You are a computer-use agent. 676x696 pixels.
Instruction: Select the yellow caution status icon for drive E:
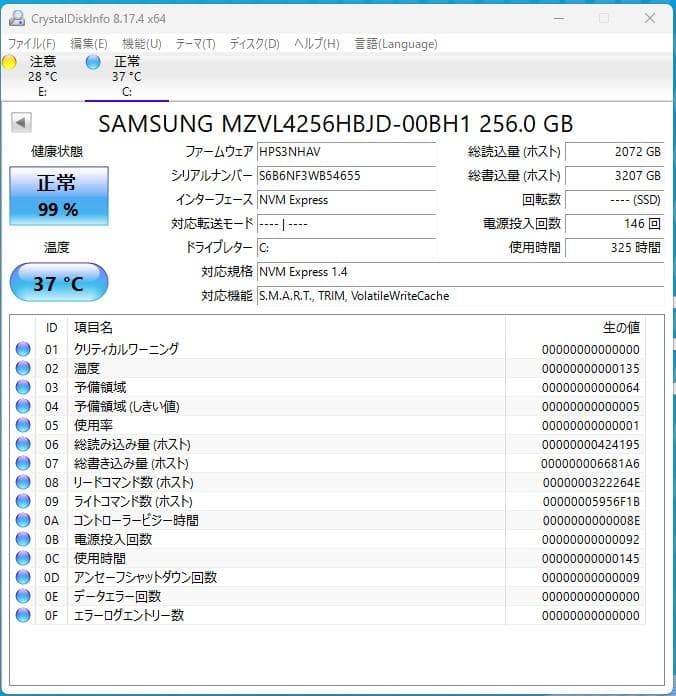click(x=9, y=62)
